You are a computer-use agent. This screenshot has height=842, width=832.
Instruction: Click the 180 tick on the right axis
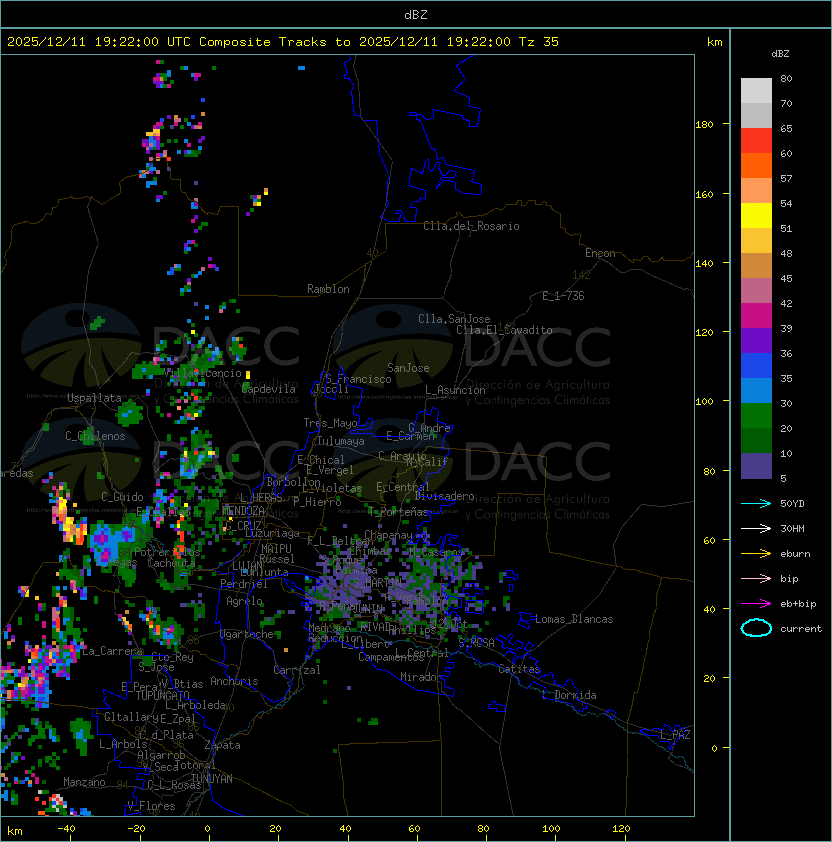tap(704, 125)
